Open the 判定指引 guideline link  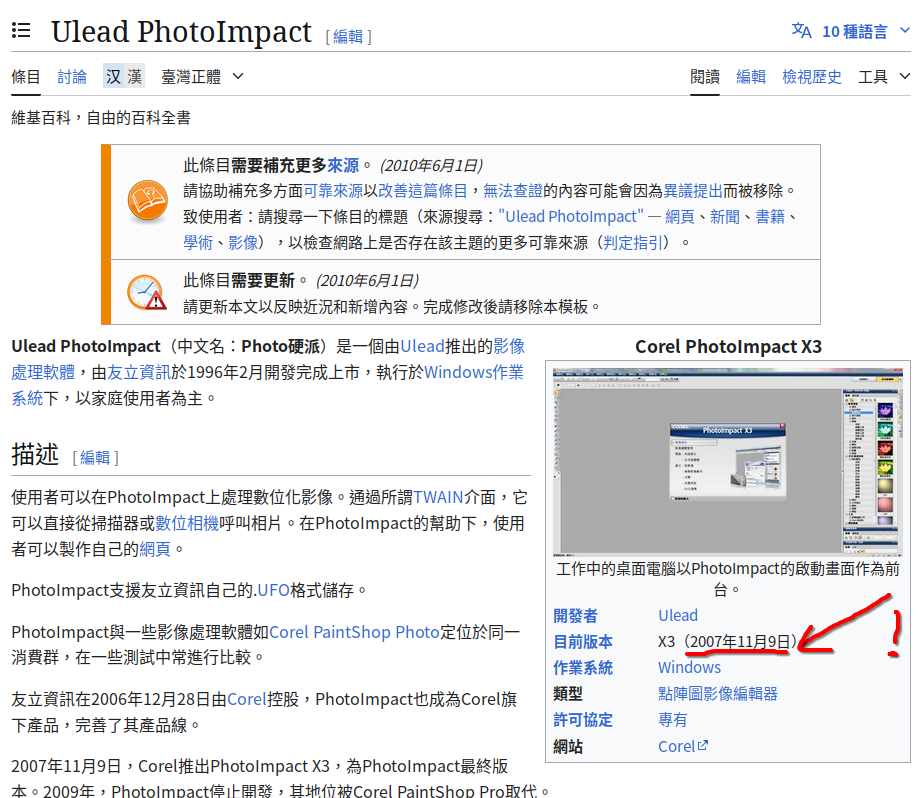point(635,242)
